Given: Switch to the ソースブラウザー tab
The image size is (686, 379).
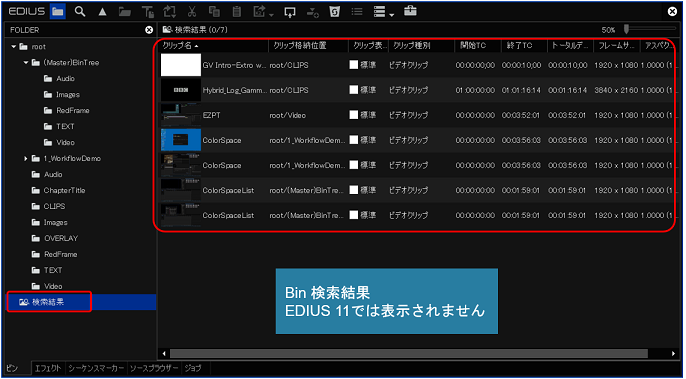Looking at the screenshot, I should point(154,368).
